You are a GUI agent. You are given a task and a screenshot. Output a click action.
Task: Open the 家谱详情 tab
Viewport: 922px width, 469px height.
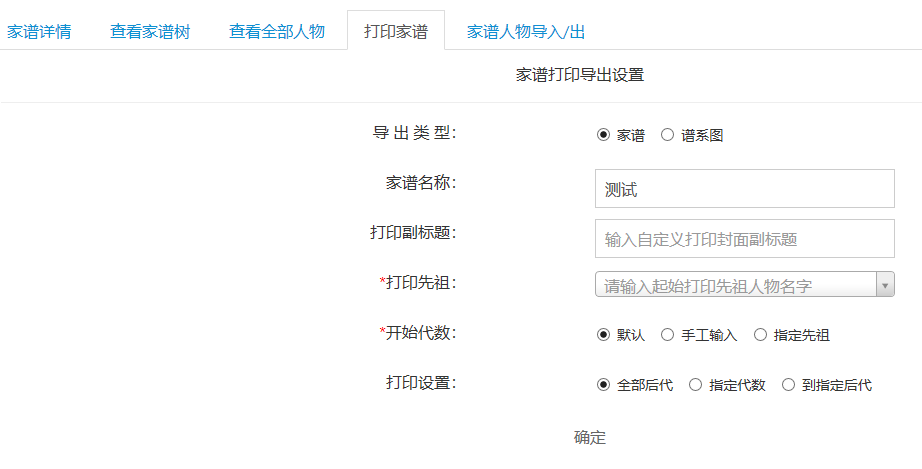click(x=39, y=31)
